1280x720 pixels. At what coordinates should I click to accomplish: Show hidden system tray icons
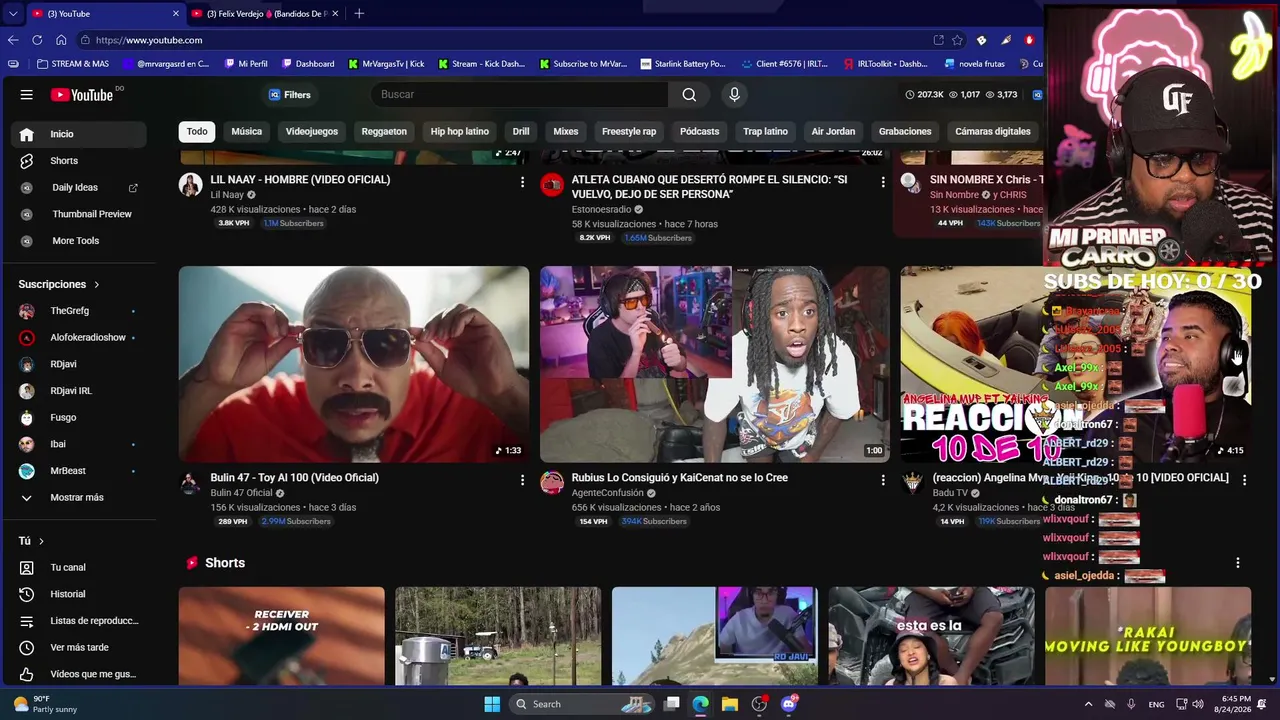(1089, 704)
